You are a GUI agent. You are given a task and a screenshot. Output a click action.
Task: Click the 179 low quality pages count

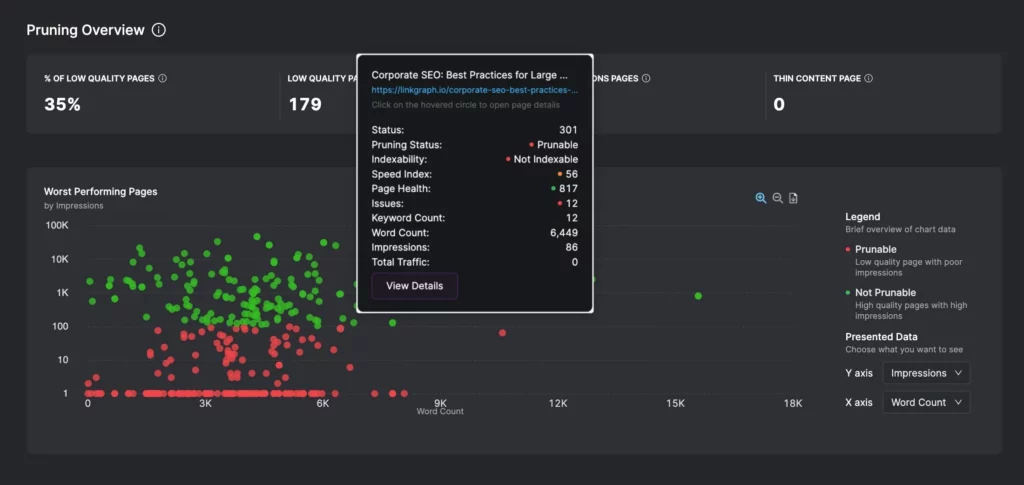tap(304, 104)
